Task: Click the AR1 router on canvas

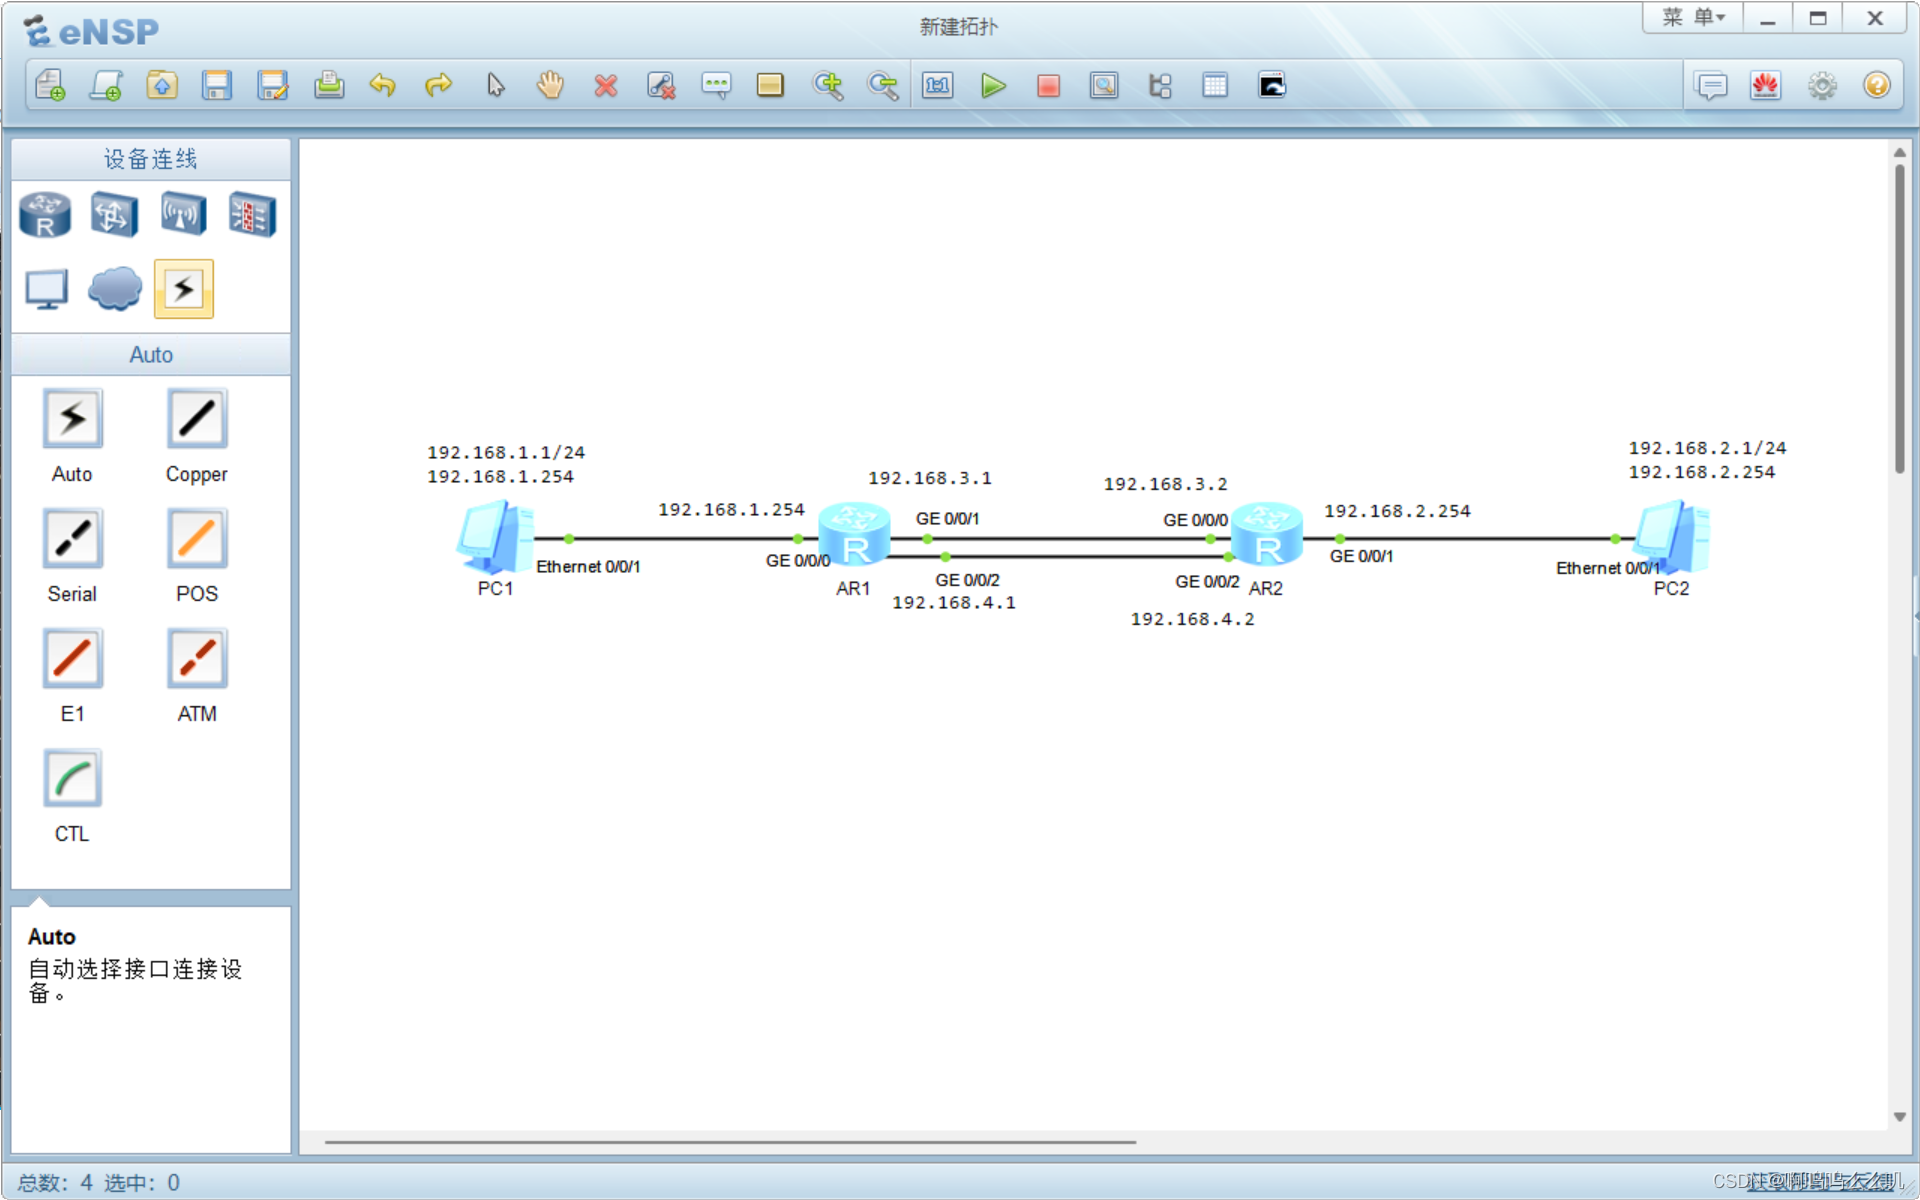Action: pos(854,536)
